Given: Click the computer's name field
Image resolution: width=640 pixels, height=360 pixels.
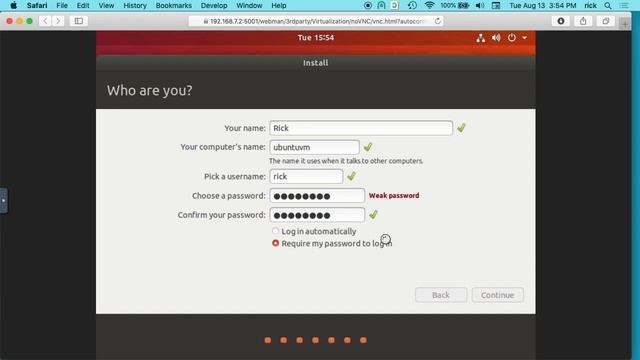Looking at the screenshot, I should 314,147.
